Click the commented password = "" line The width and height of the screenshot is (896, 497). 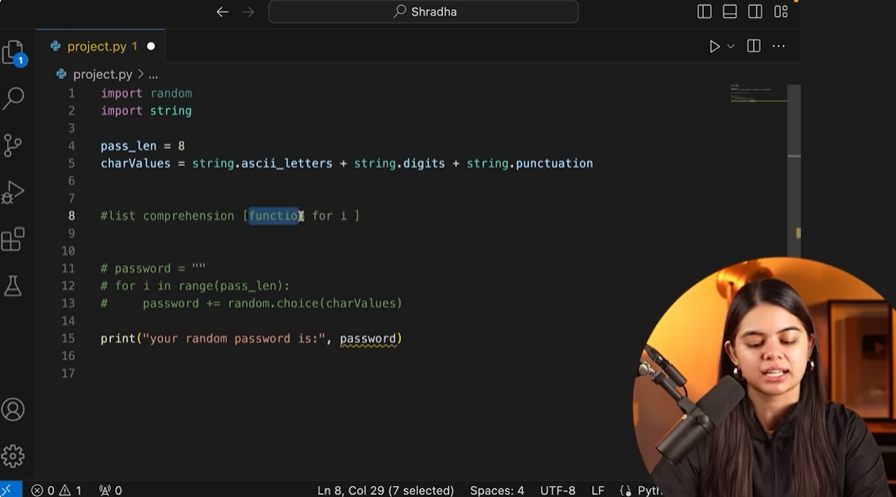(153, 268)
